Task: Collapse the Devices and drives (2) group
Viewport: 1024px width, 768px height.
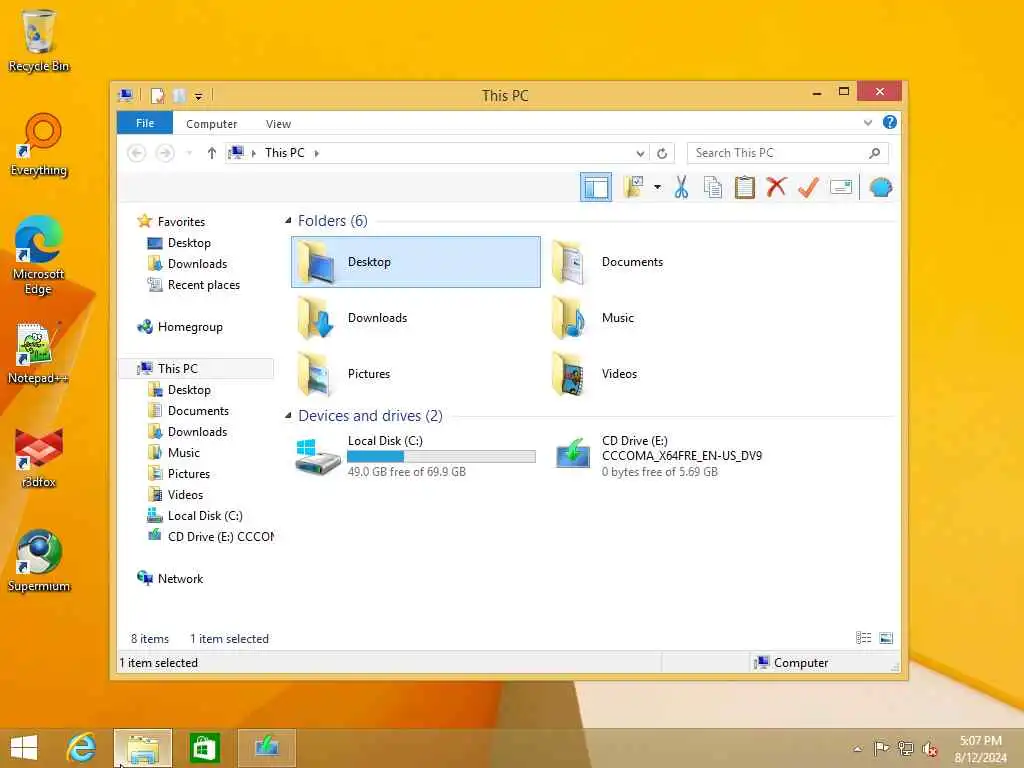Action: coord(288,415)
